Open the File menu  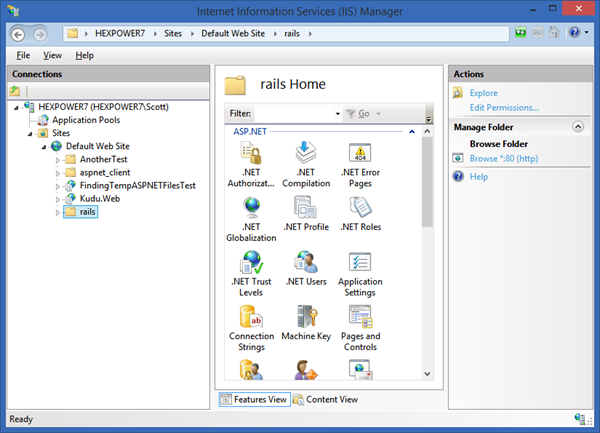point(23,55)
